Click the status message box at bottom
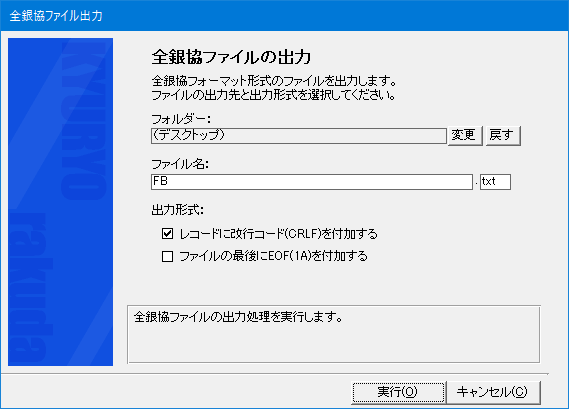Image resolution: width=569 pixels, height=409 pixels. [333, 334]
